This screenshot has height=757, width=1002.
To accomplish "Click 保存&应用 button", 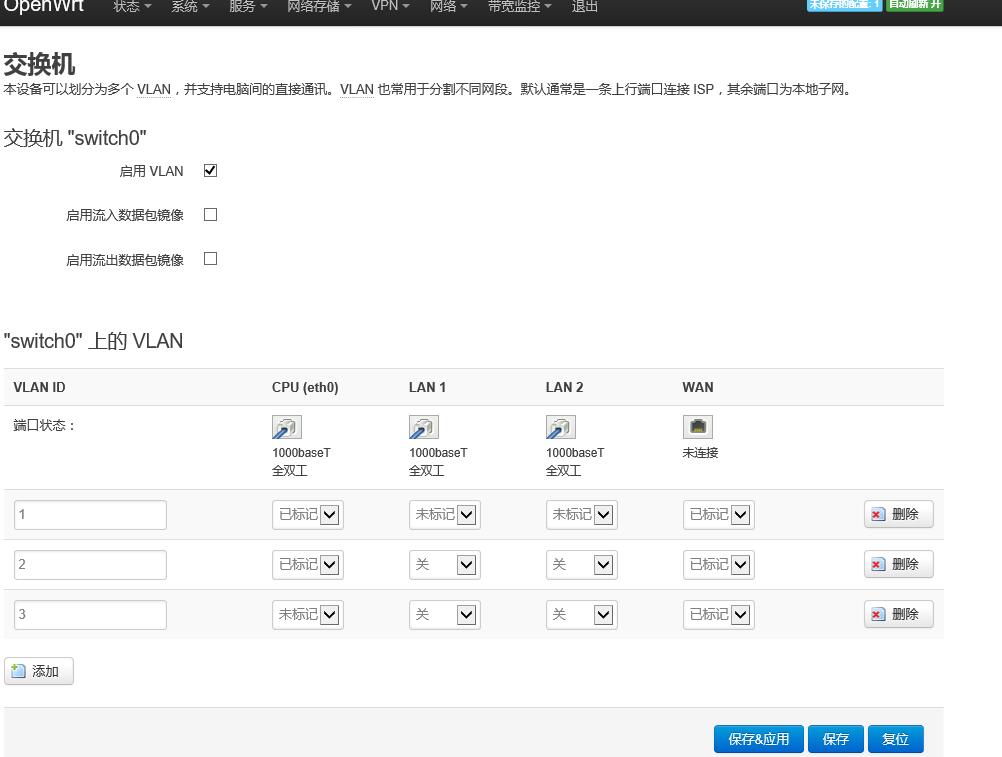I will [x=759, y=739].
